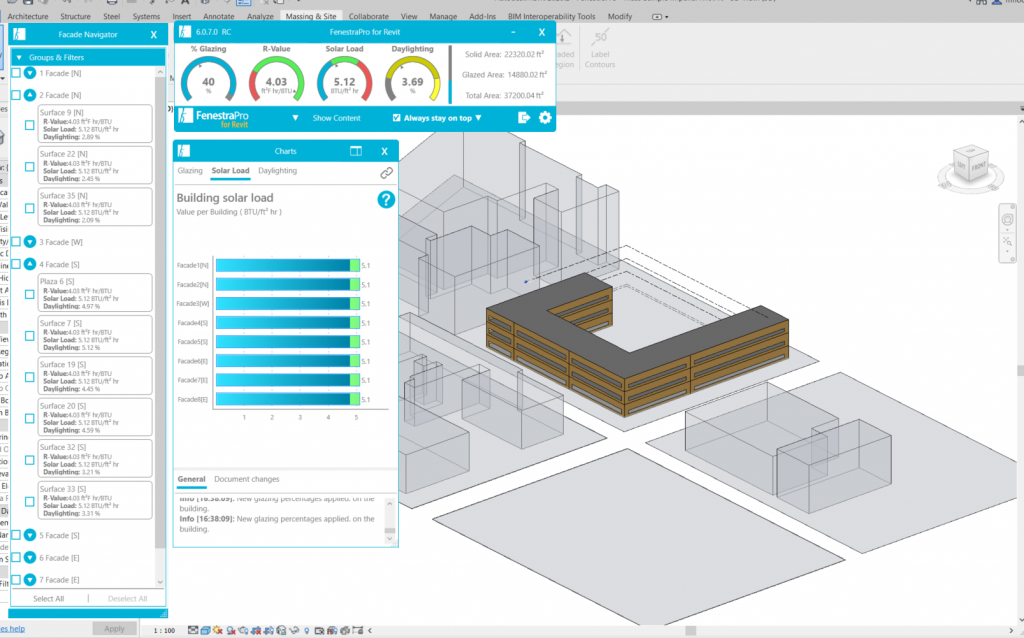Open the Visual Style box icon
This screenshot has width=1024, height=638.
point(205,630)
